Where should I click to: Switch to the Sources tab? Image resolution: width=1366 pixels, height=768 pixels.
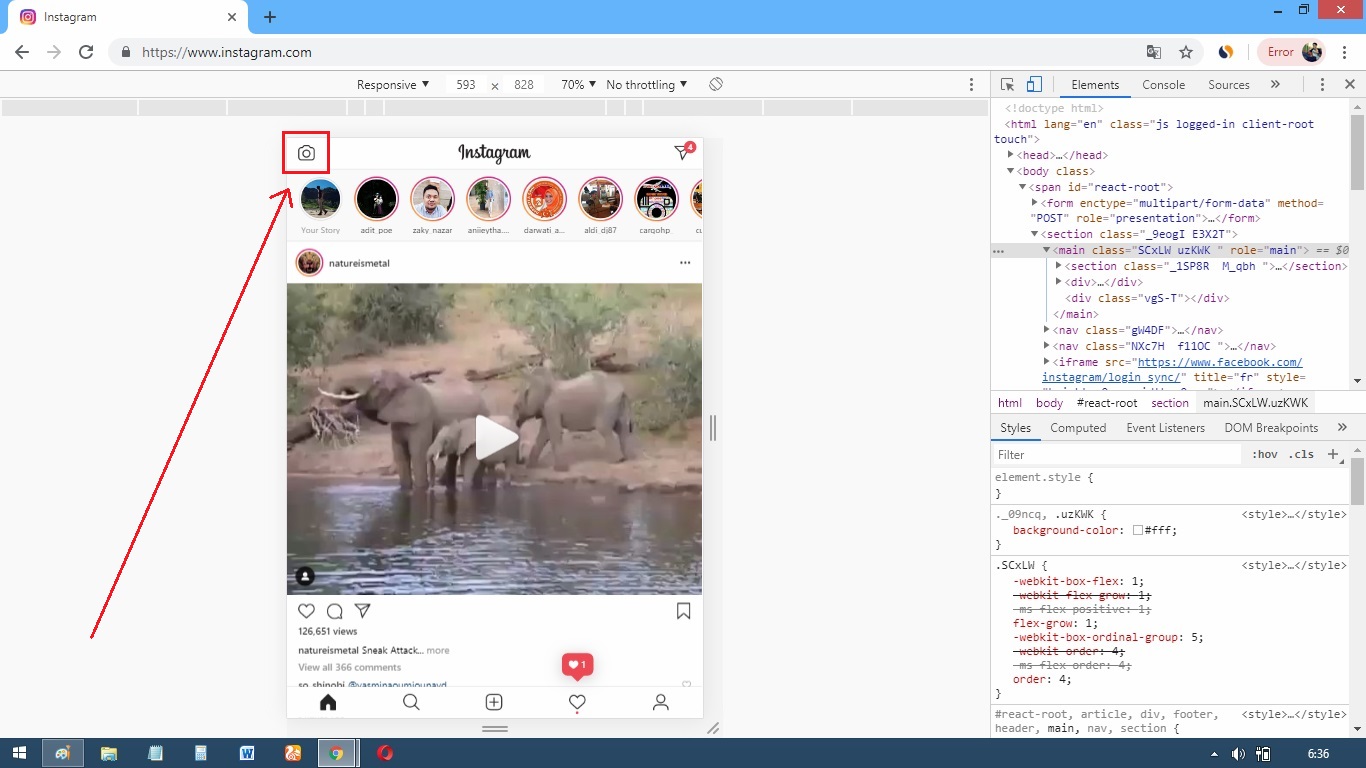[x=1229, y=85]
